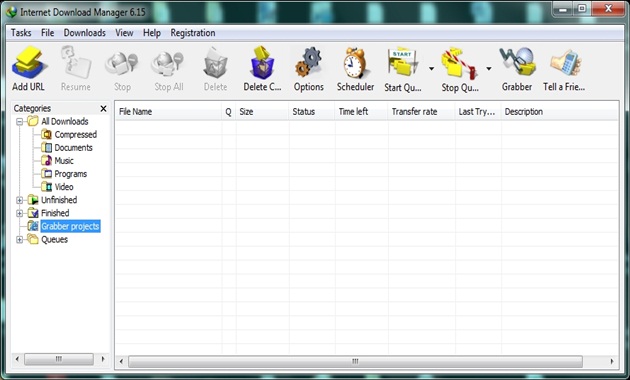Click the Stop Queue icon
The height and width of the screenshot is (380, 630).
[x=459, y=63]
